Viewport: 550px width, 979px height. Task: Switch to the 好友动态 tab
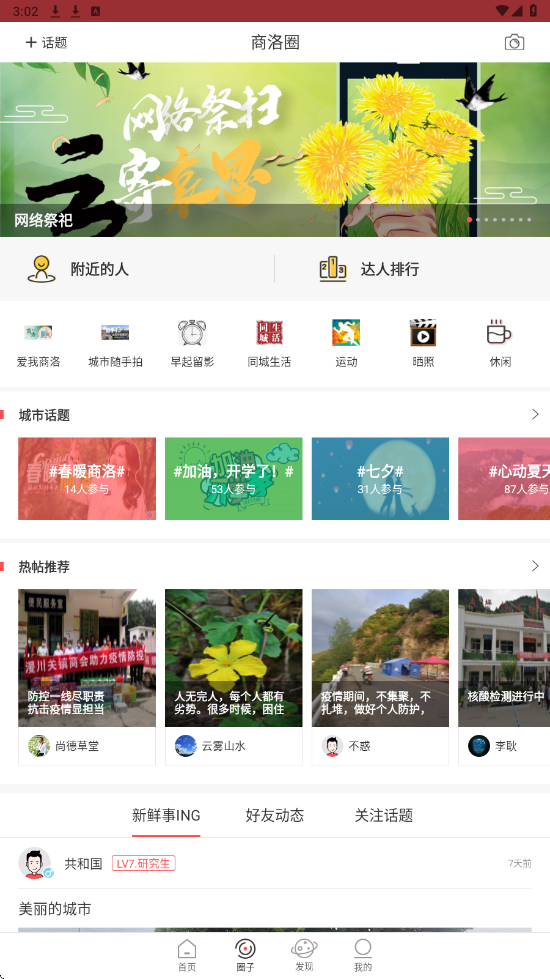pos(275,815)
